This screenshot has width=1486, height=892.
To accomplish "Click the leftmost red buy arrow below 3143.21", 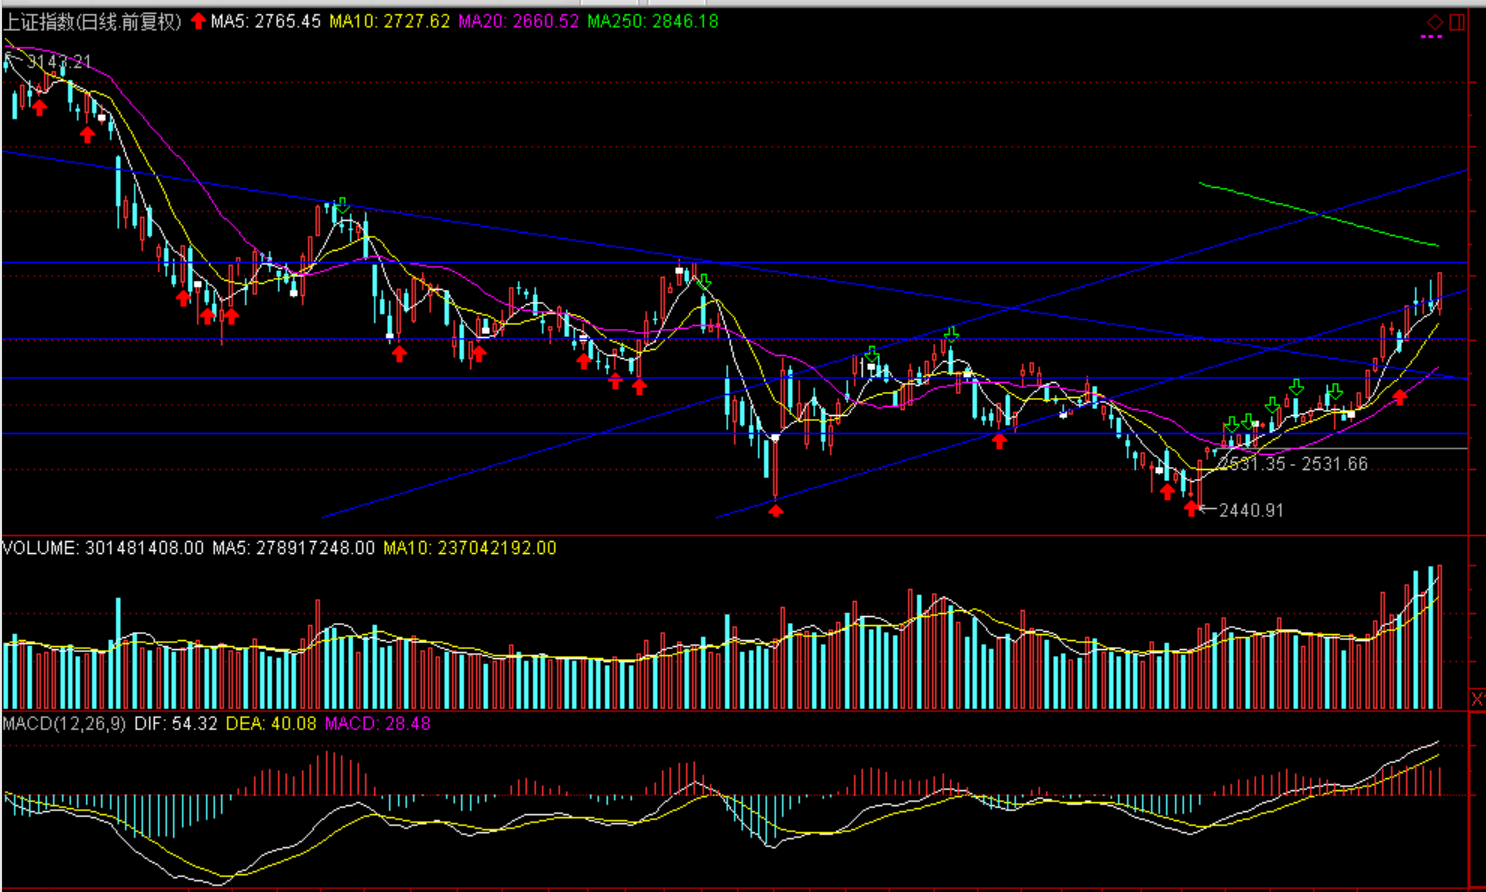I will [39, 107].
